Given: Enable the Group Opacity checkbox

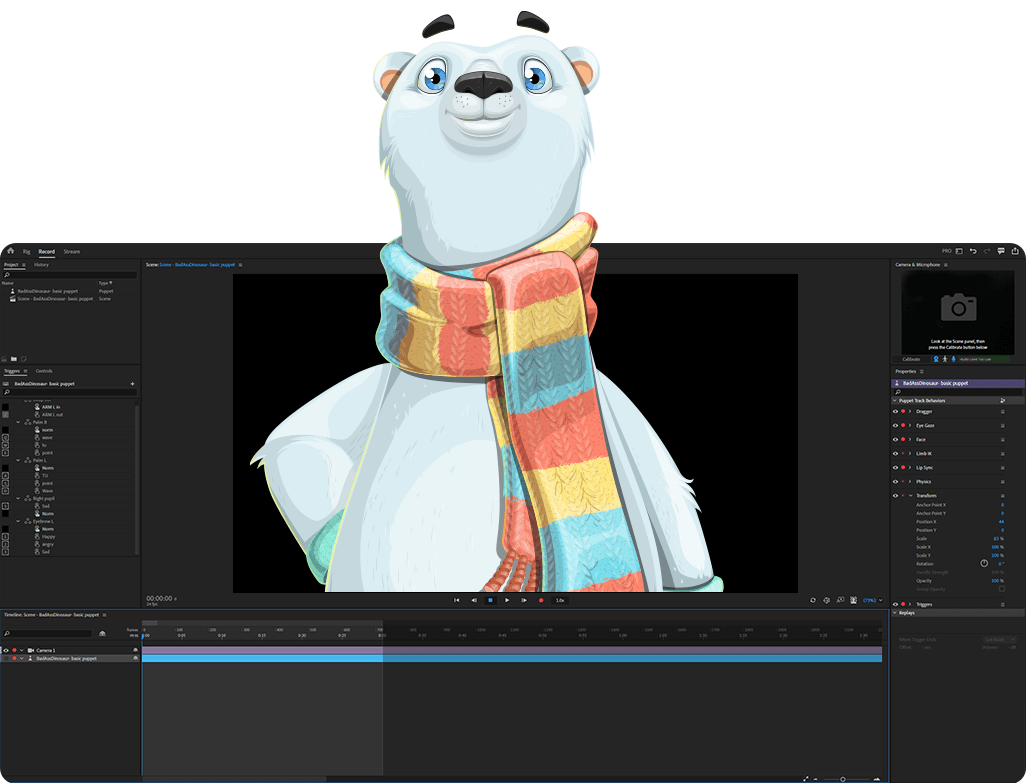Looking at the screenshot, I should [1002, 589].
